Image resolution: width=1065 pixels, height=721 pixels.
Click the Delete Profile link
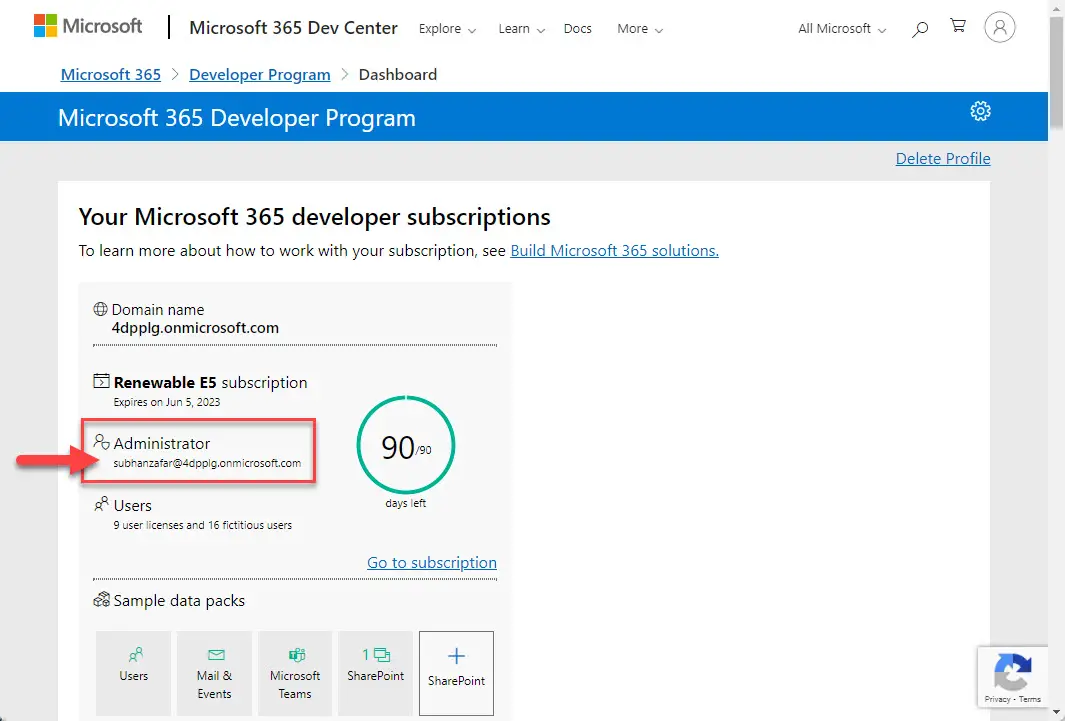click(943, 158)
